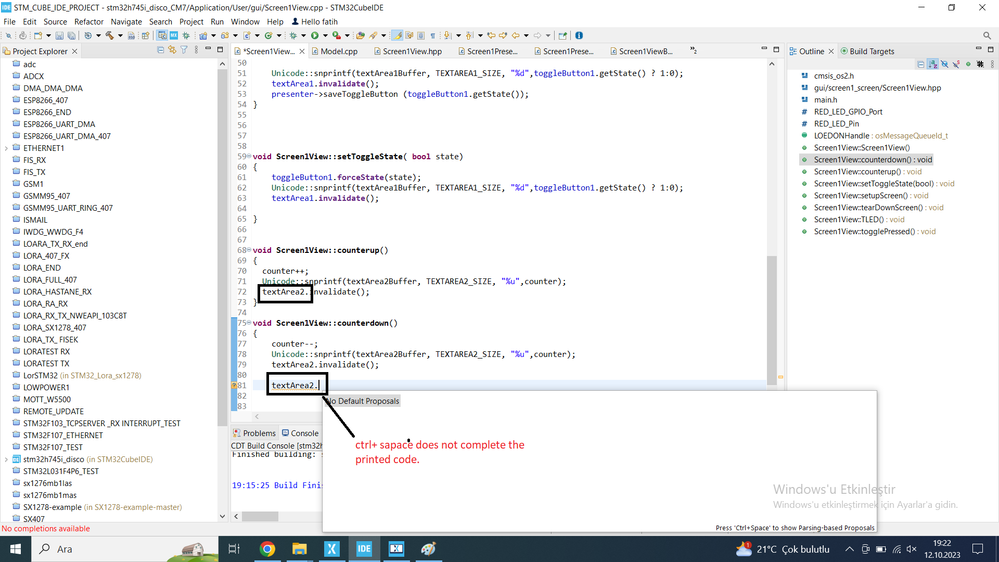This screenshot has width=999, height=562.
Task: Click the green Run button in toolbar
Action: click(315, 36)
